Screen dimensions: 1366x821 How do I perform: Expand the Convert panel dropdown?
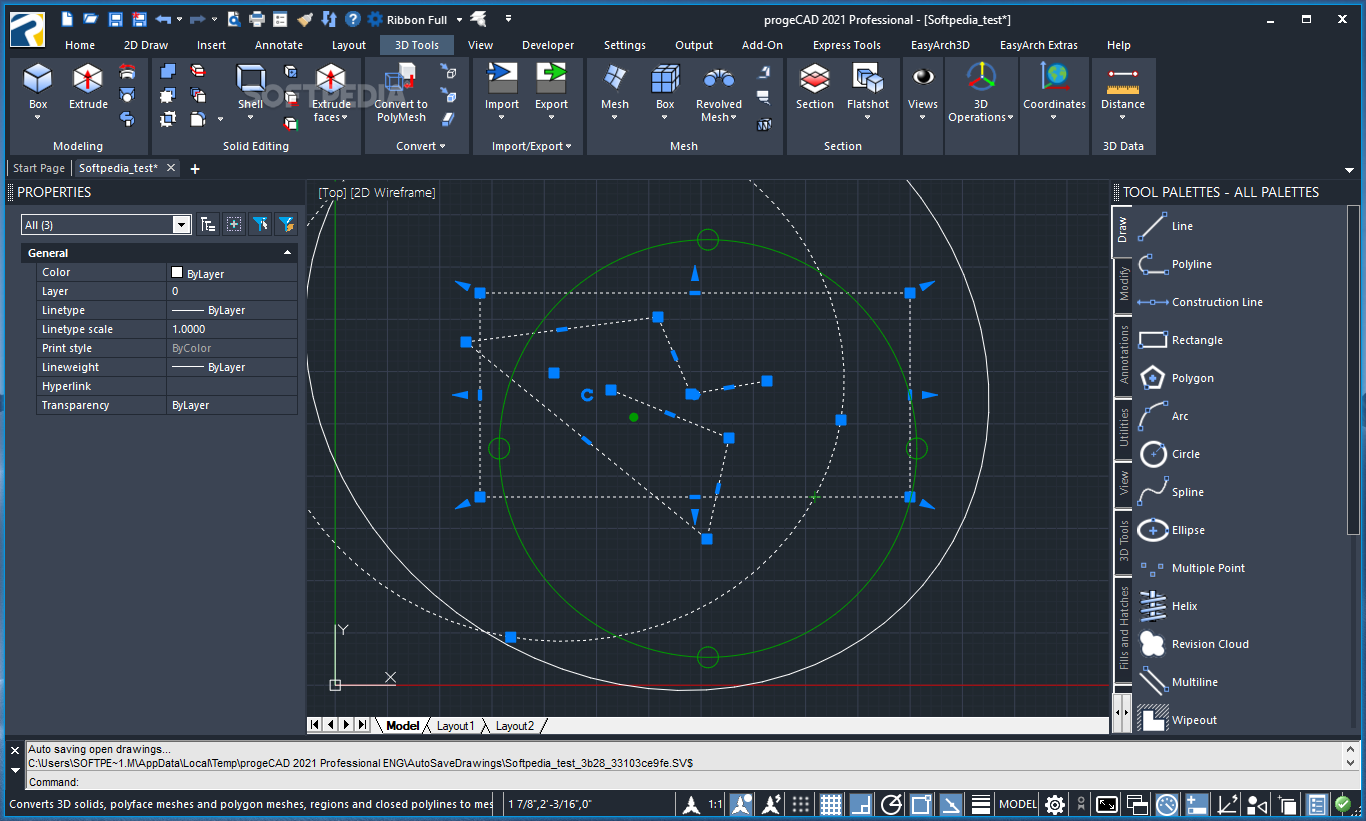(x=421, y=146)
